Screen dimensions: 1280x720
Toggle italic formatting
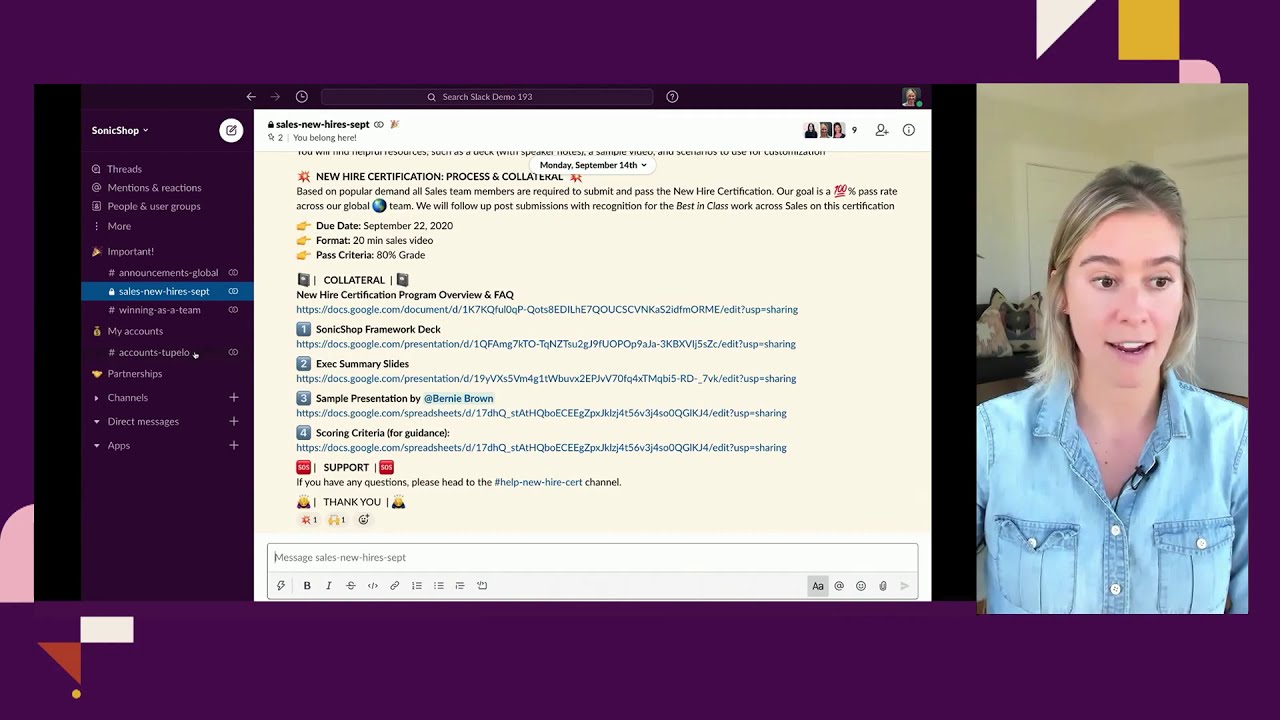tap(328, 586)
